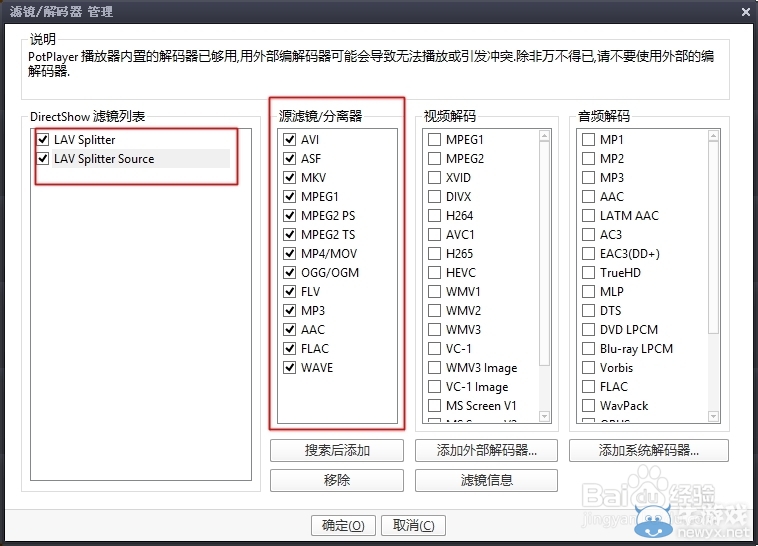Enable H264 video decoder checkbox
758x546 pixels.
(x=435, y=216)
